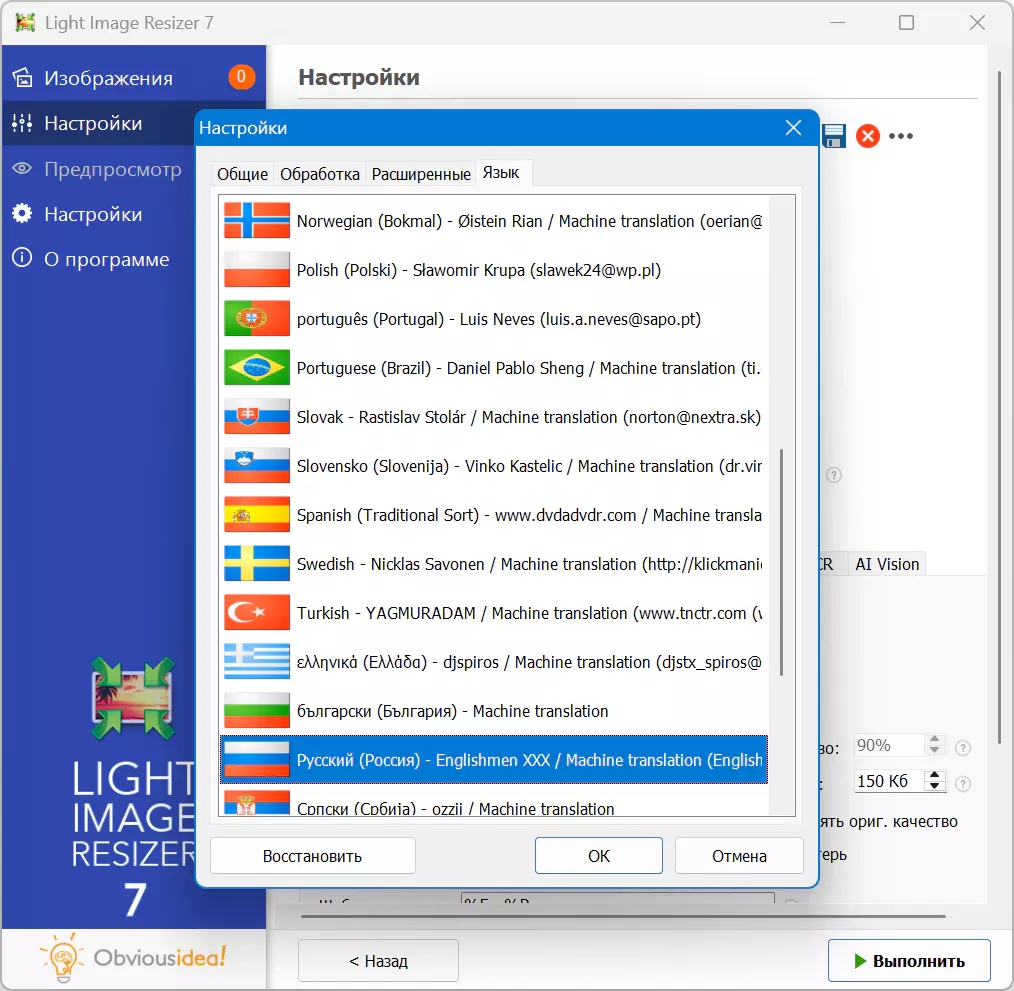Select Swedish language row
Viewport: 1014px width, 991px height.
[x=494, y=563]
